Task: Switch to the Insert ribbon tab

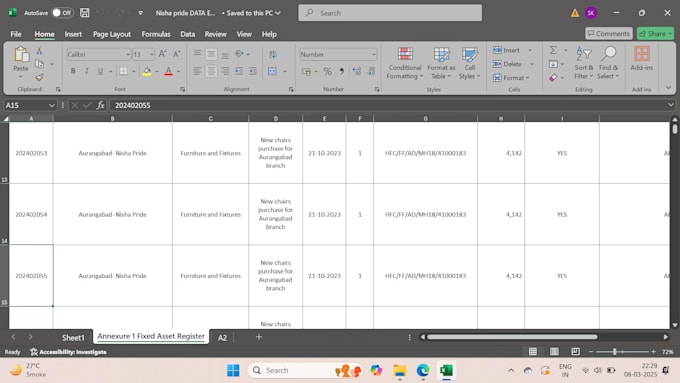Action: click(x=73, y=34)
